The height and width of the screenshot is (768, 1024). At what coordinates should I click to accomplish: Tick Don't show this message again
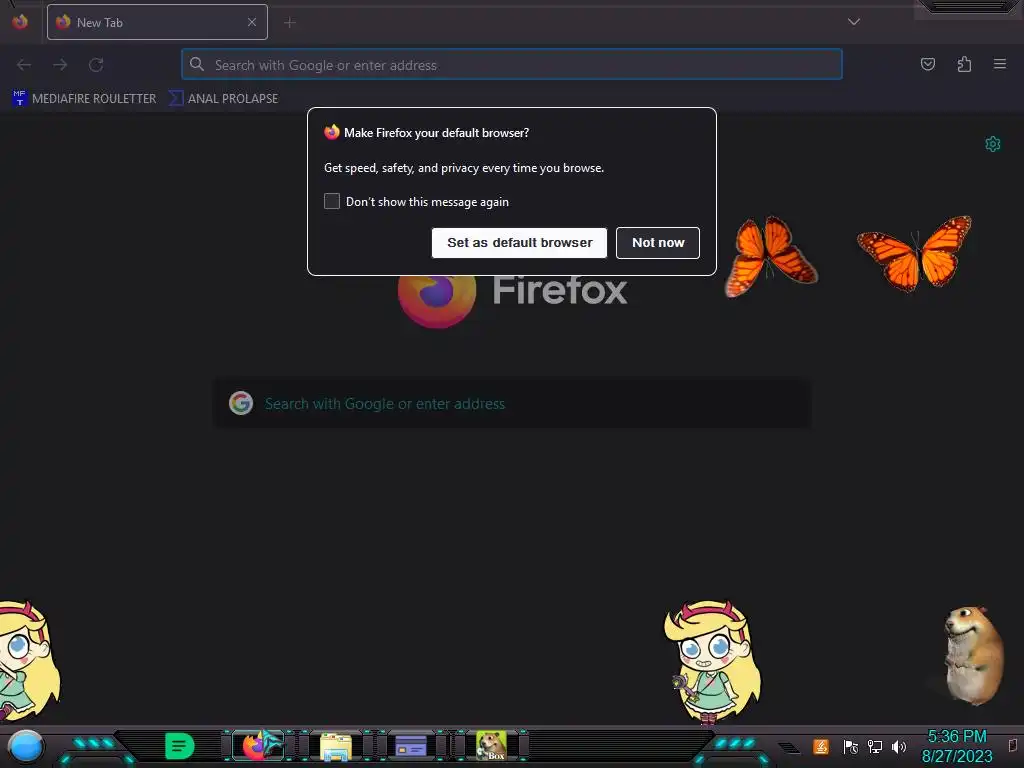click(x=332, y=201)
